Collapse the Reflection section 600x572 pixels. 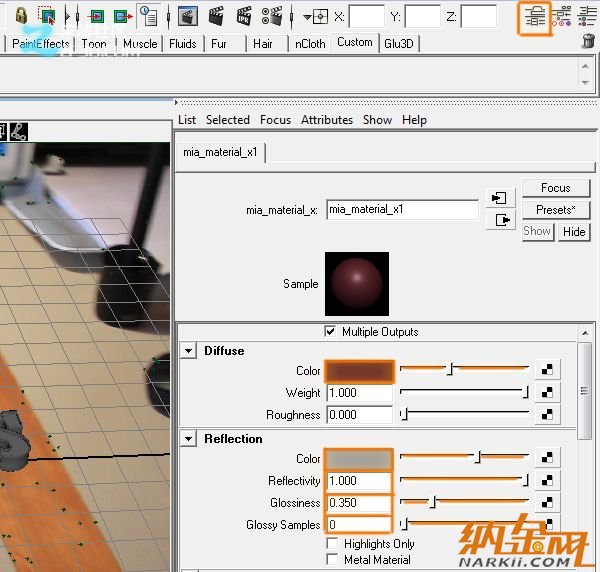coord(188,439)
